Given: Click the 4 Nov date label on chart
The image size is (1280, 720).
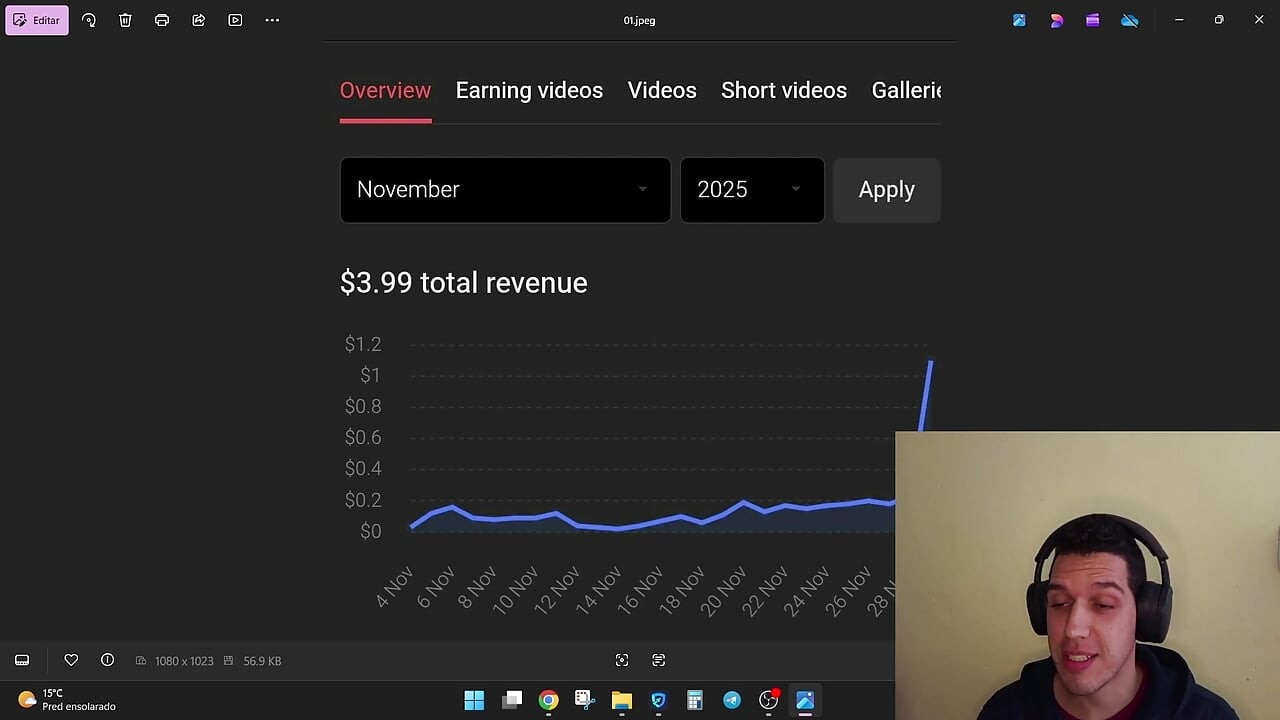Looking at the screenshot, I should [x=394, y=588].
